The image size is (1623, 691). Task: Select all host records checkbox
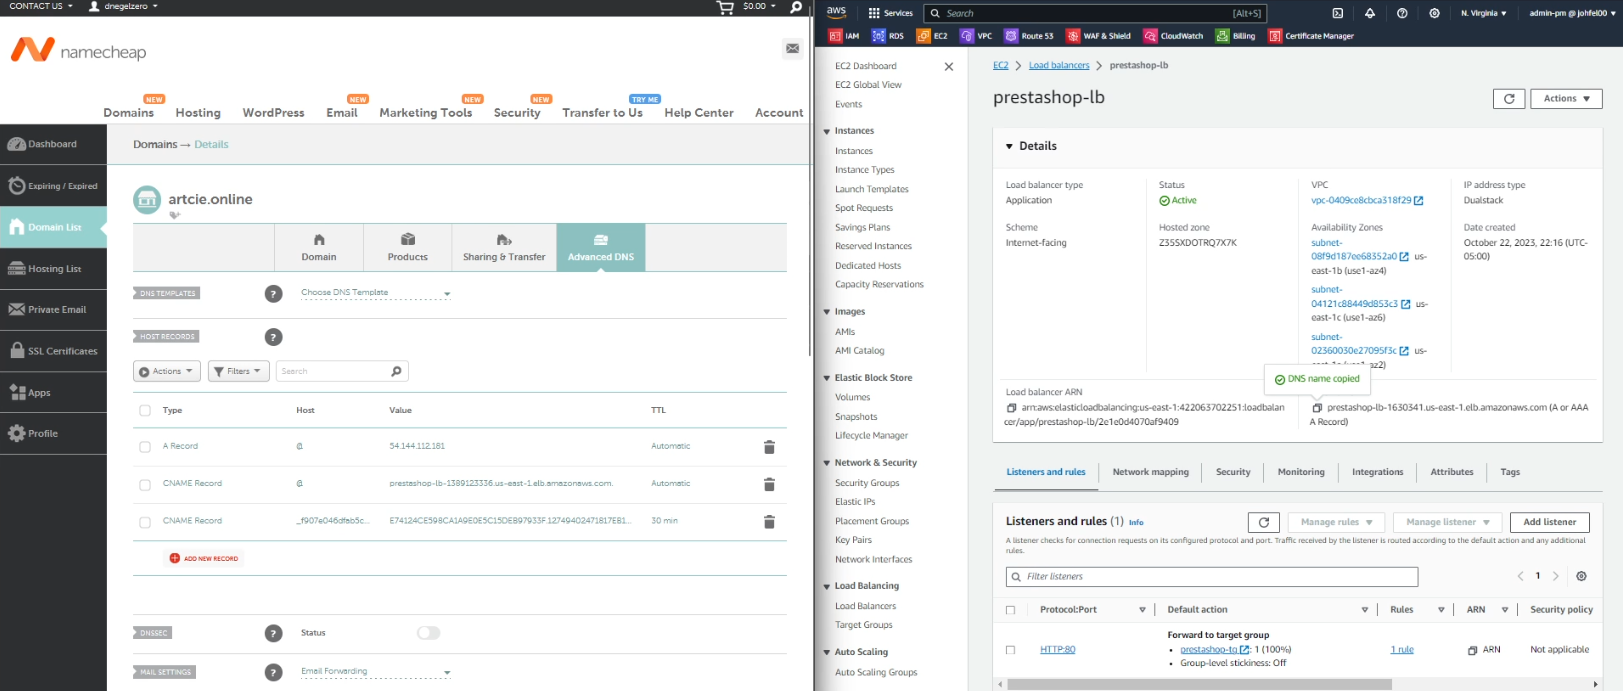point(145,411)
